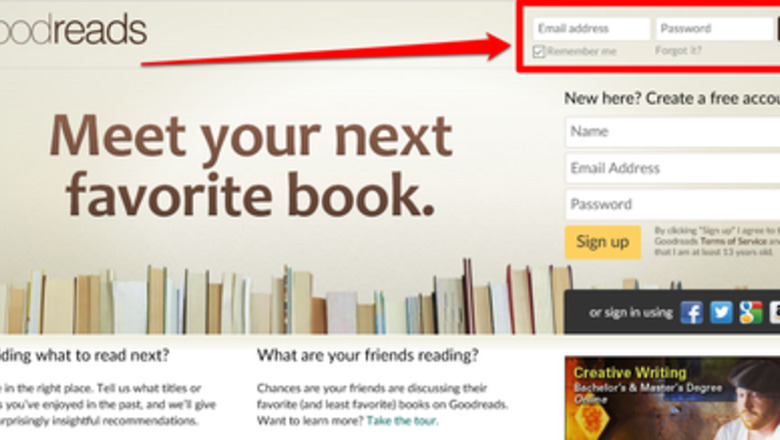Select the Name field in signup form

tap(673, 132)
